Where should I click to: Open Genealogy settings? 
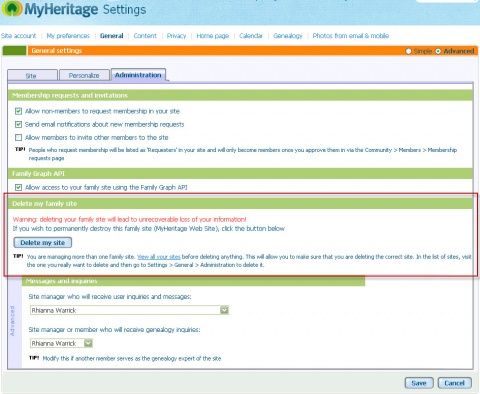tap(288, 36)
